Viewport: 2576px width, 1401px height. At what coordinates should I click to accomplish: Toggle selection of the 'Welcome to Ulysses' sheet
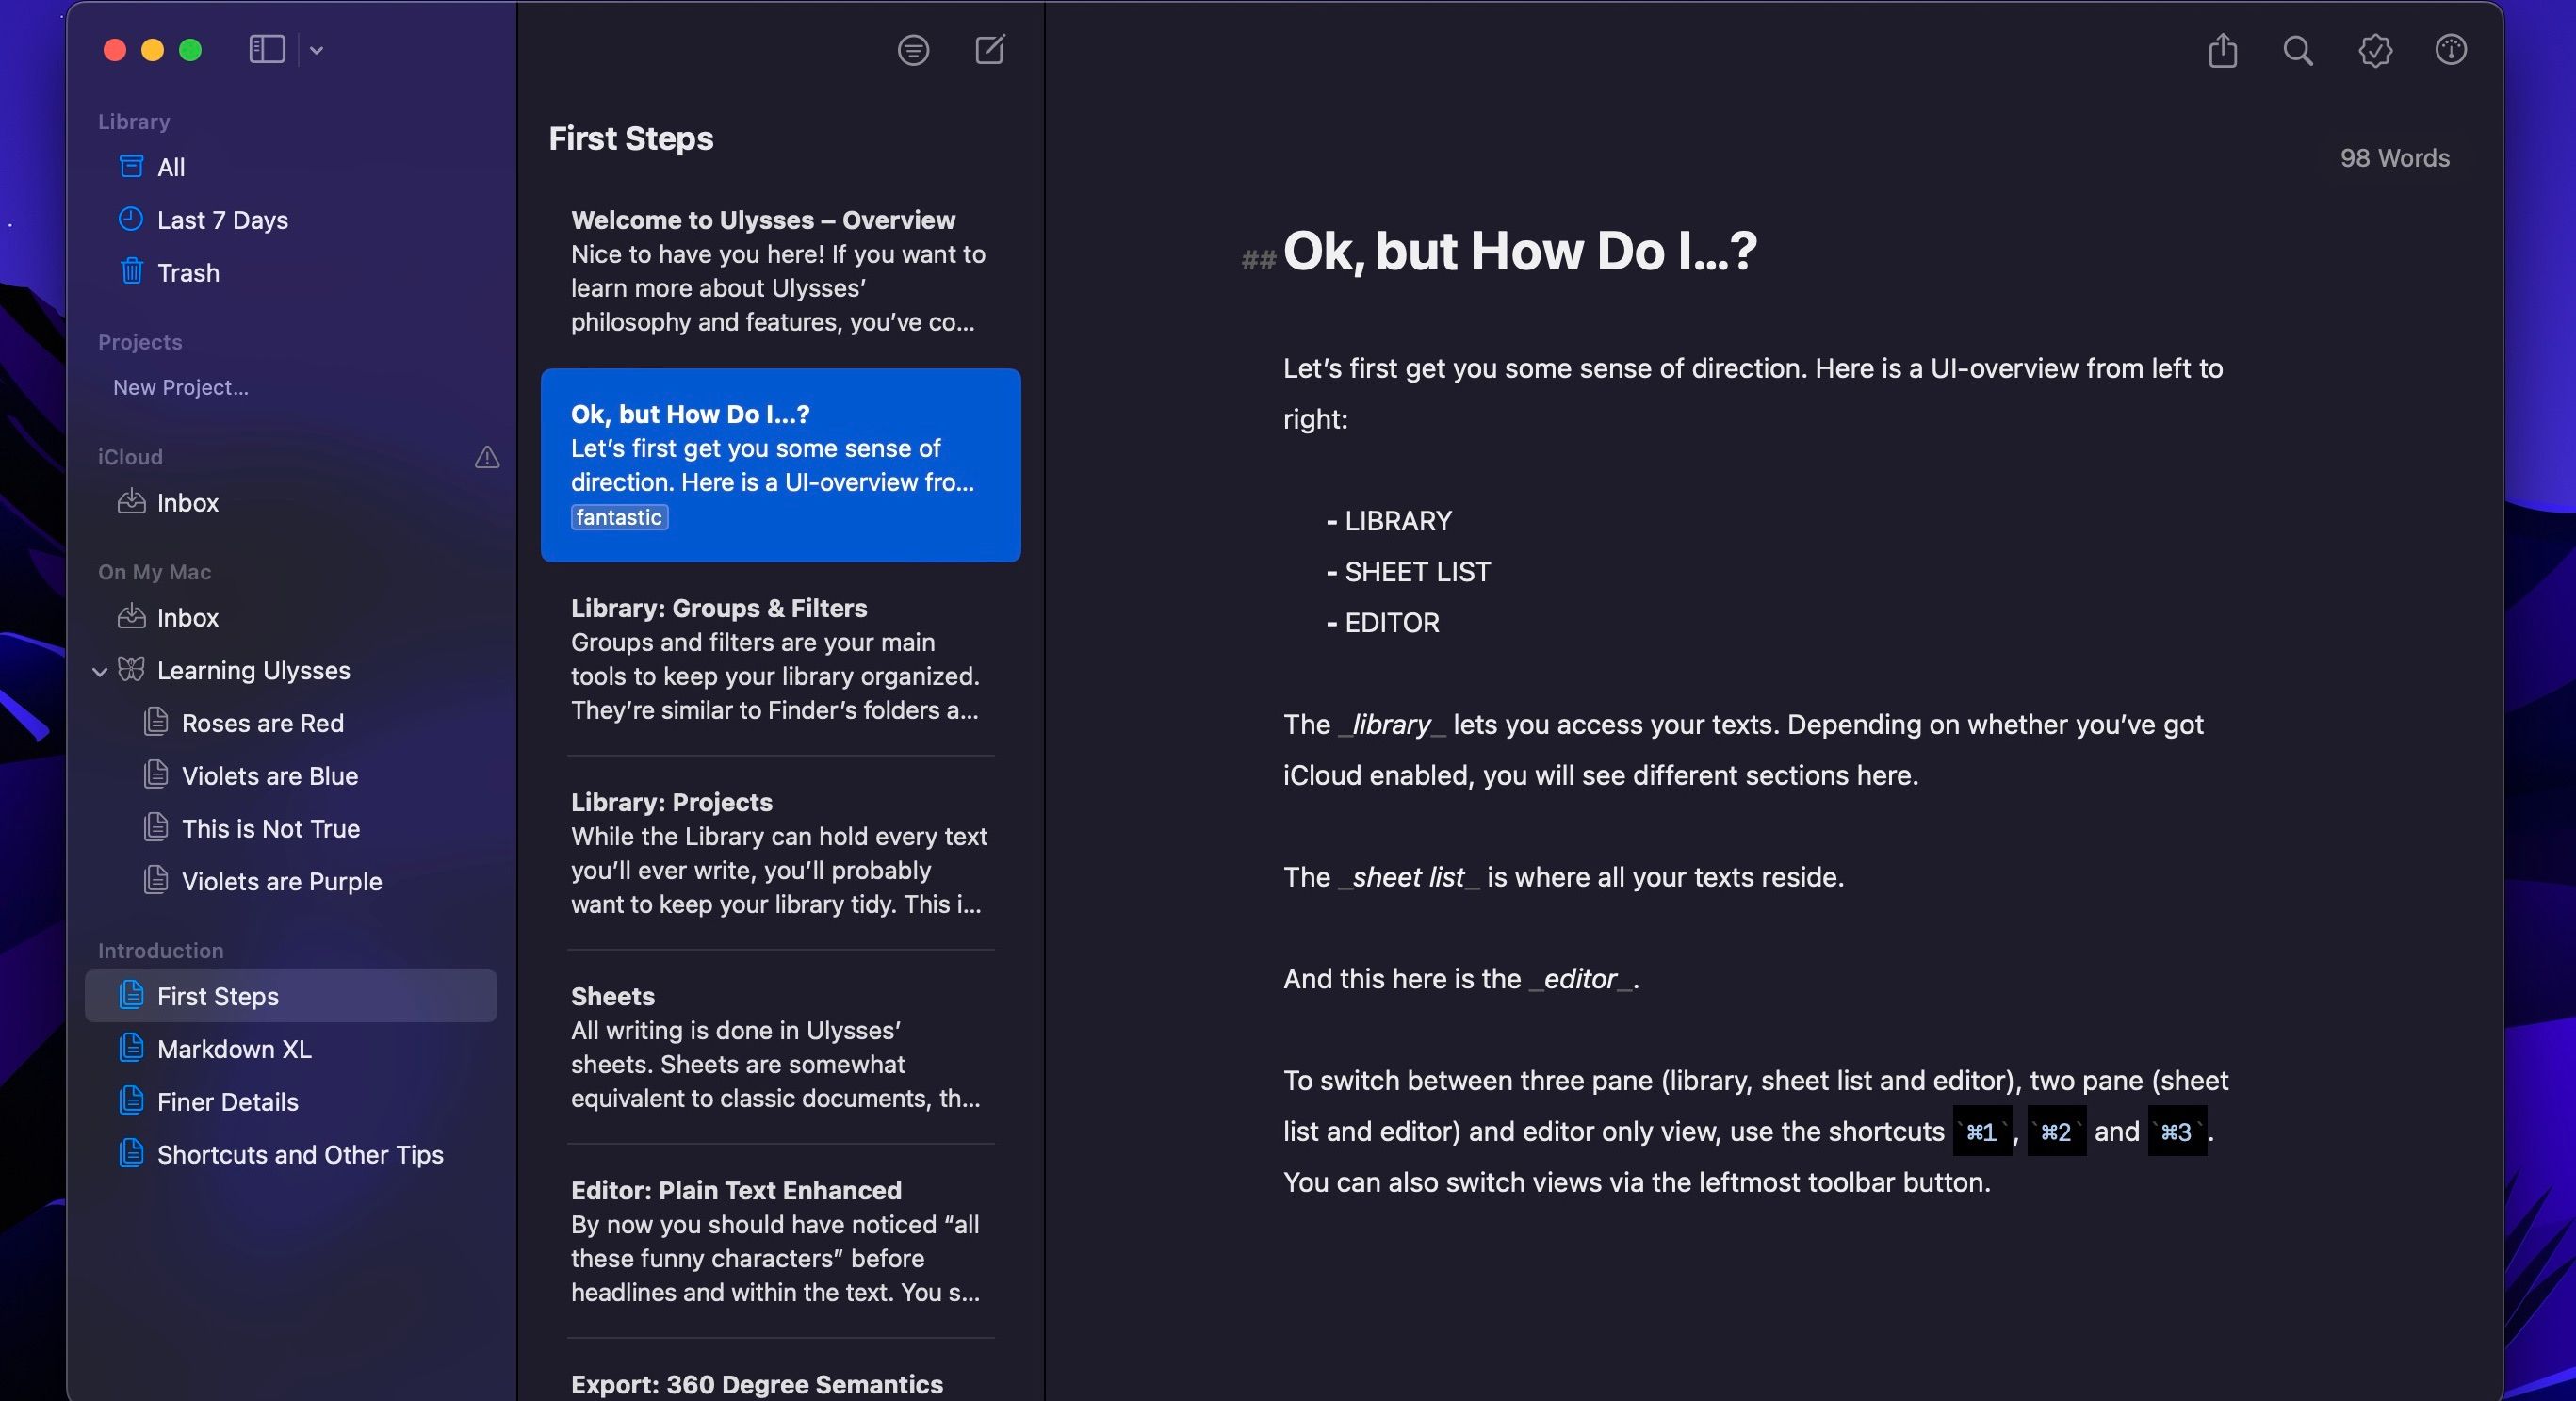click(780, 270)
